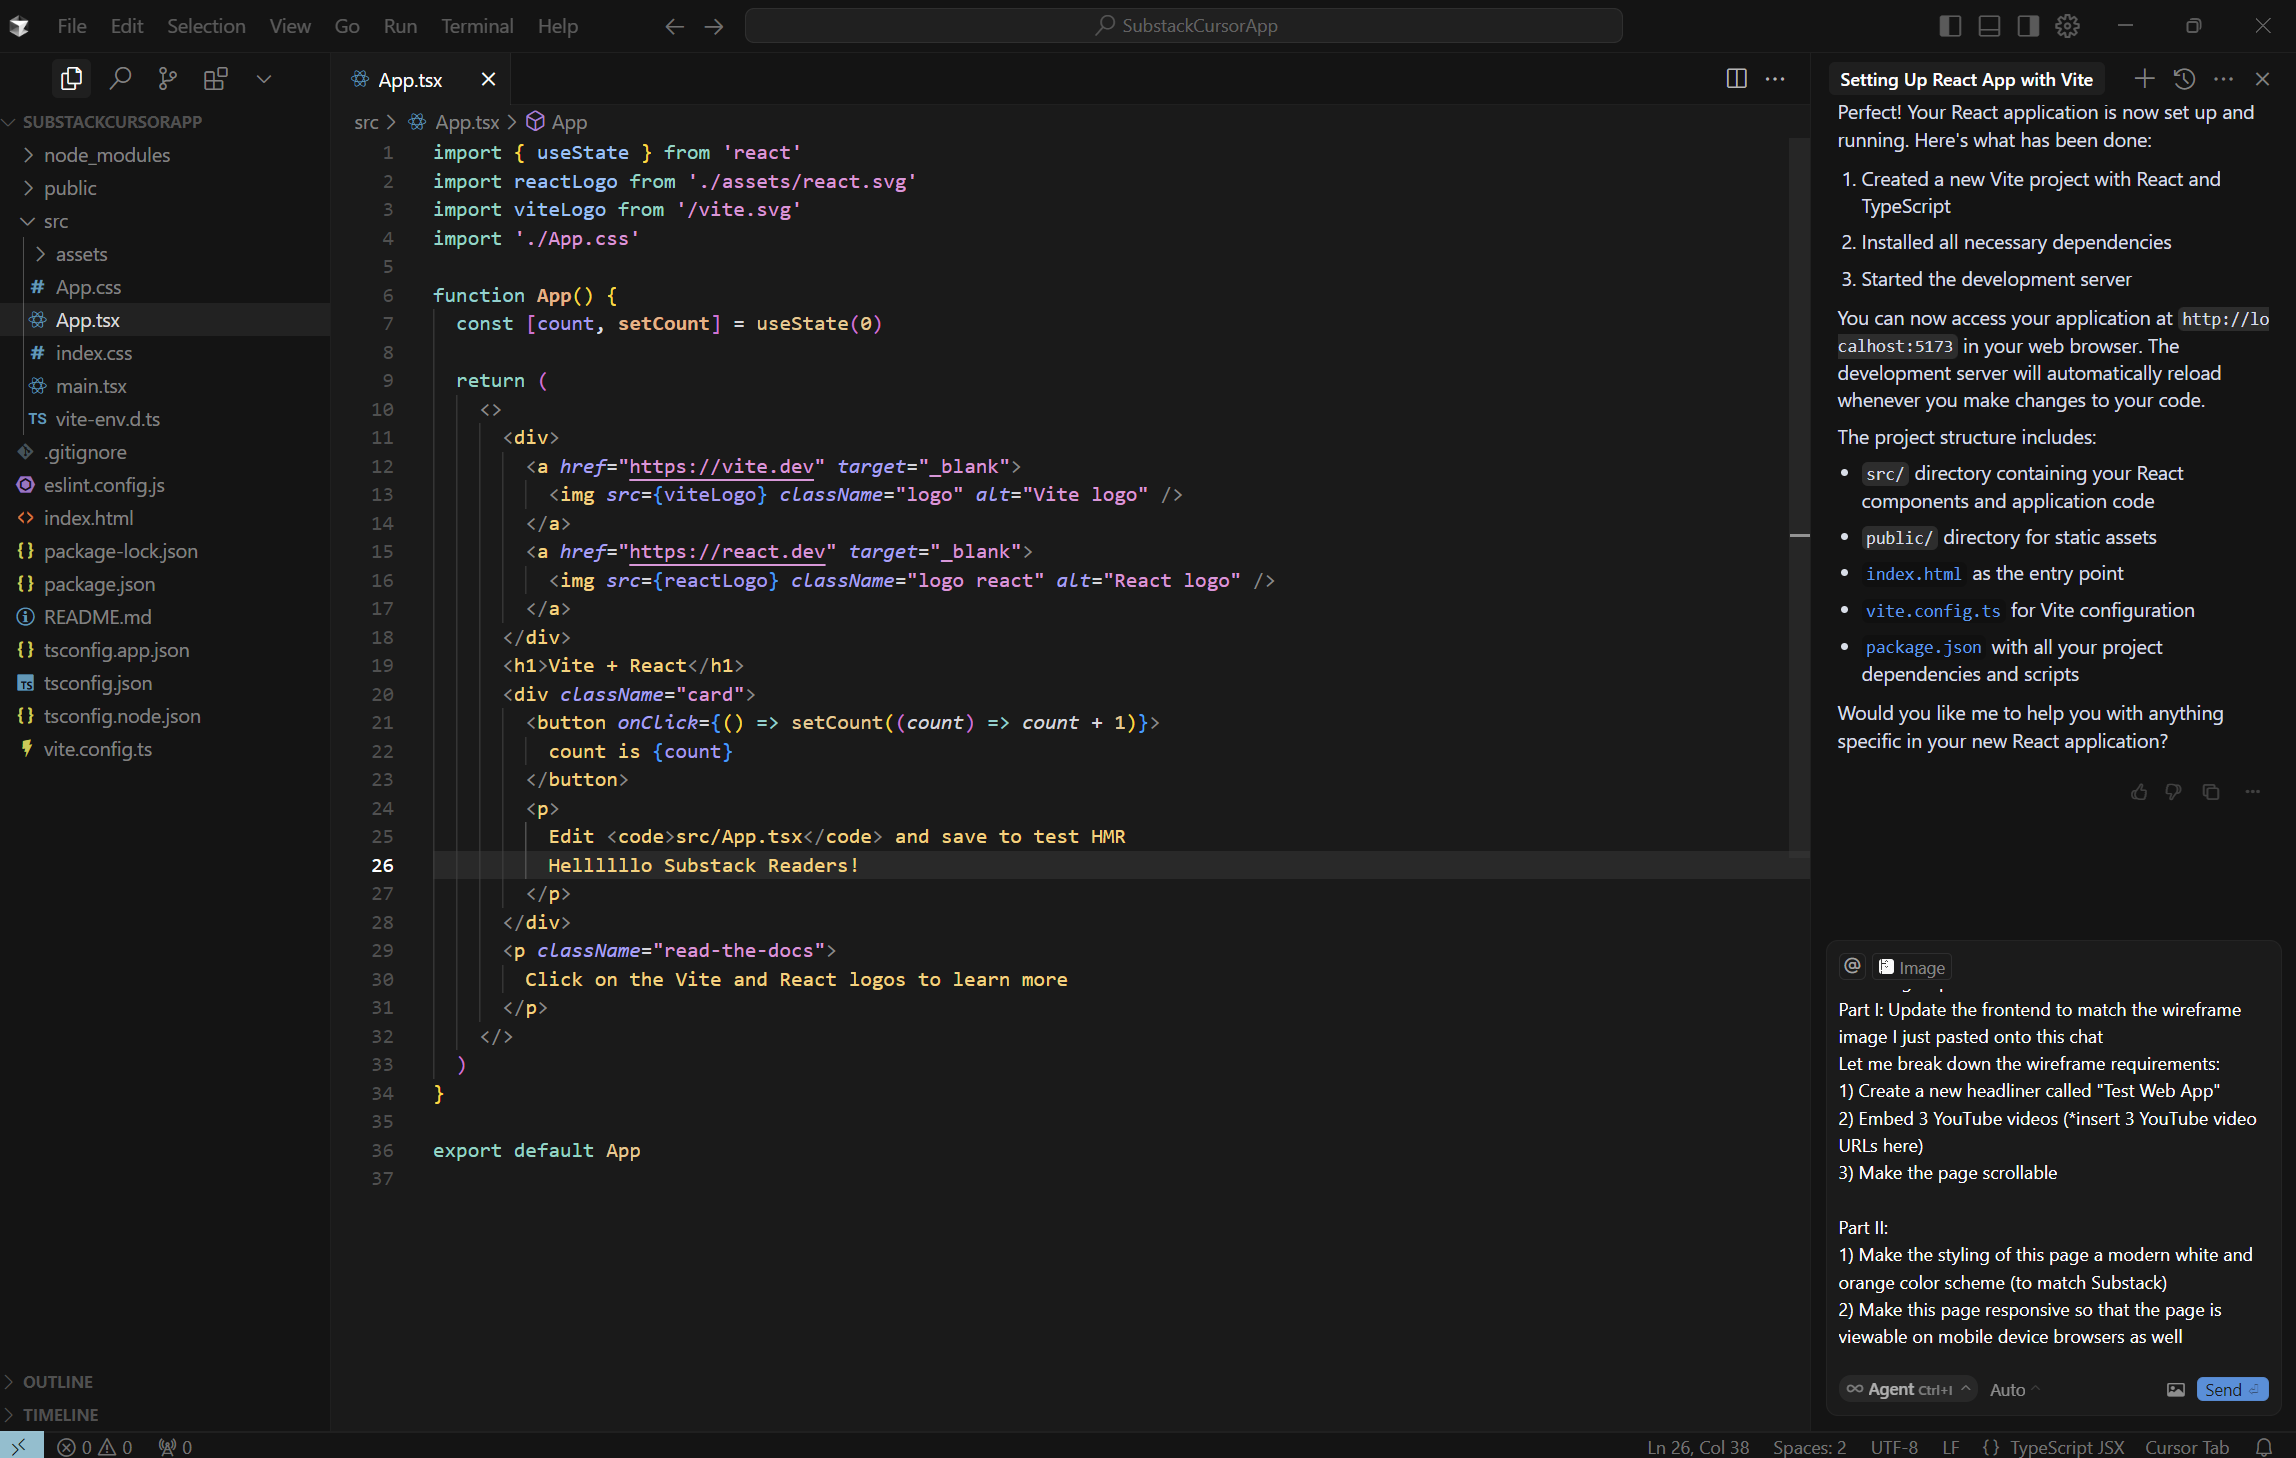Expand the node_modules folder
The height and width of the screenshot is (1458, 2296).
[x=106, y=155]
